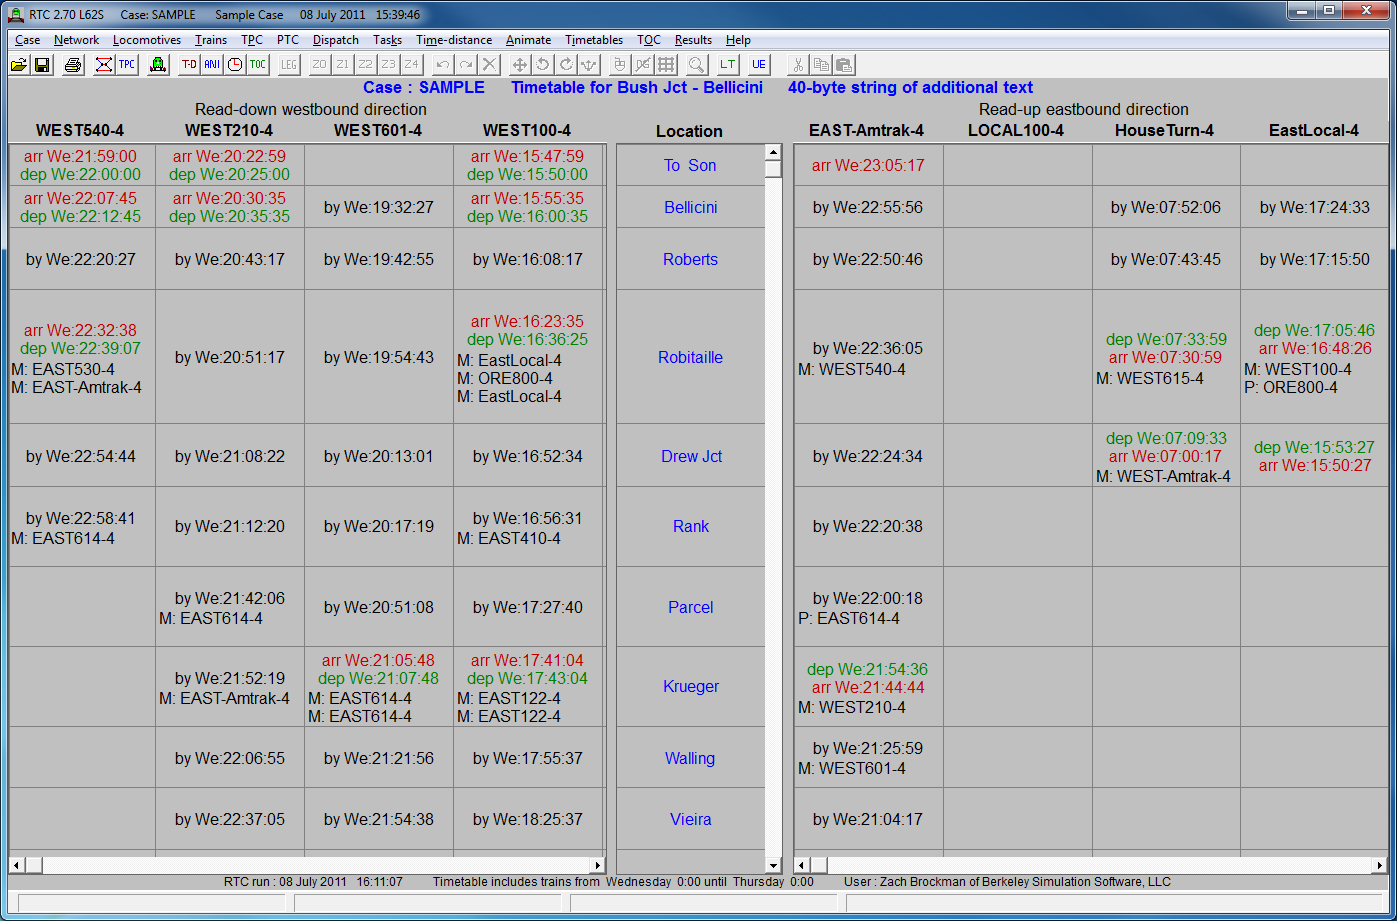Expand the Time-distance menu
This screenshot has width=1397, height=921.
click(454, 40)
